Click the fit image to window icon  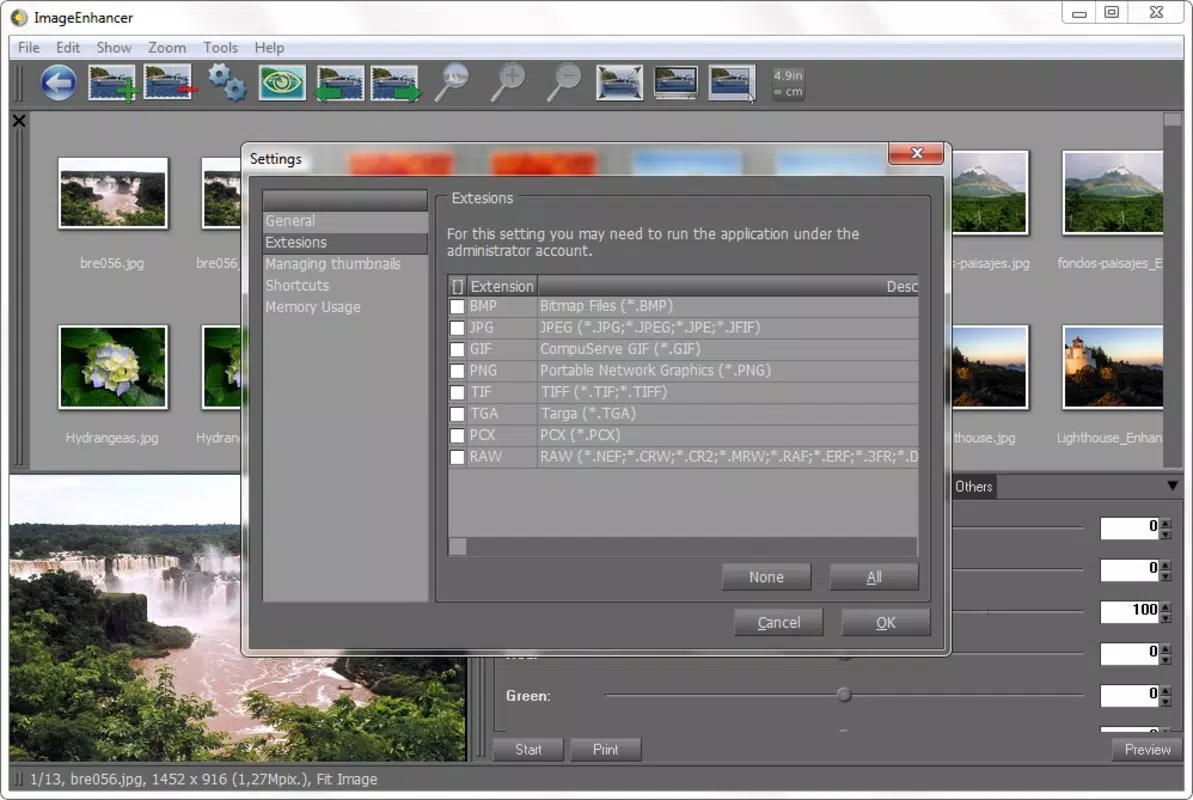click(x=619, y=83)
